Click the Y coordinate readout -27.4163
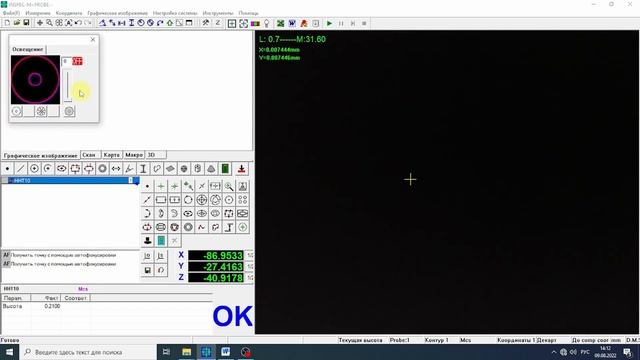This screenshot has height=360, width=640. (216, 267)
